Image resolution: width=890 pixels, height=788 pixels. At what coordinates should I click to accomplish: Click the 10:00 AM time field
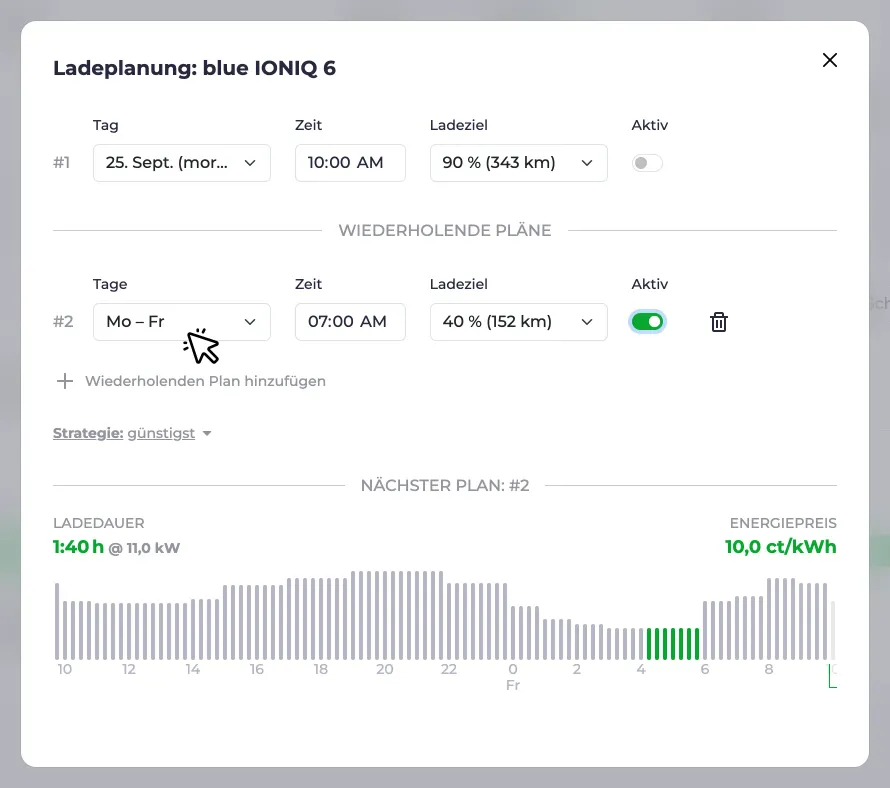point(350,163)
